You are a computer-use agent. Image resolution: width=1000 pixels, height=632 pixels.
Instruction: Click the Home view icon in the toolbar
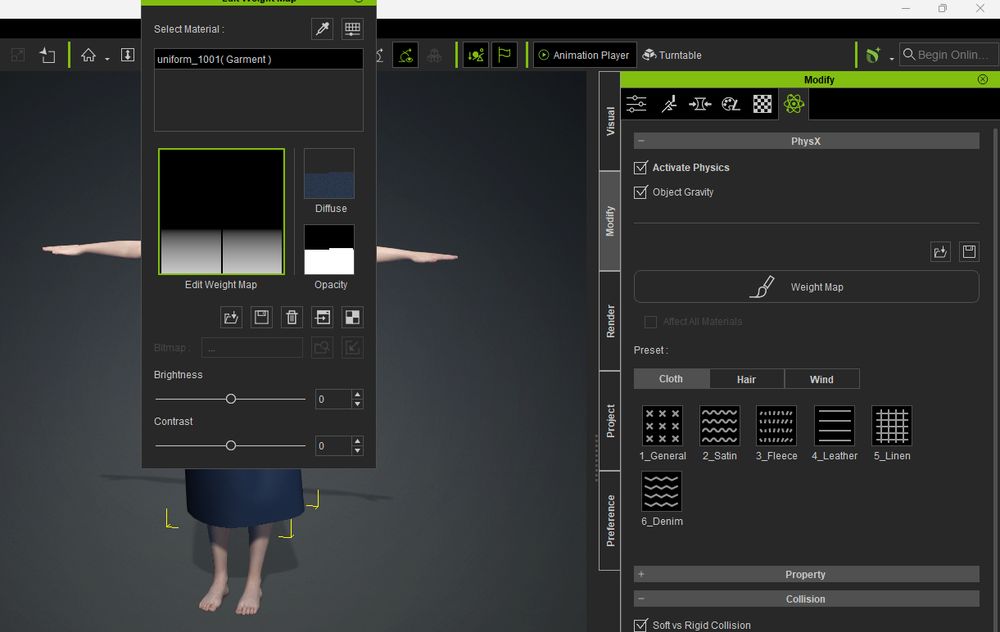pos(88,55)
